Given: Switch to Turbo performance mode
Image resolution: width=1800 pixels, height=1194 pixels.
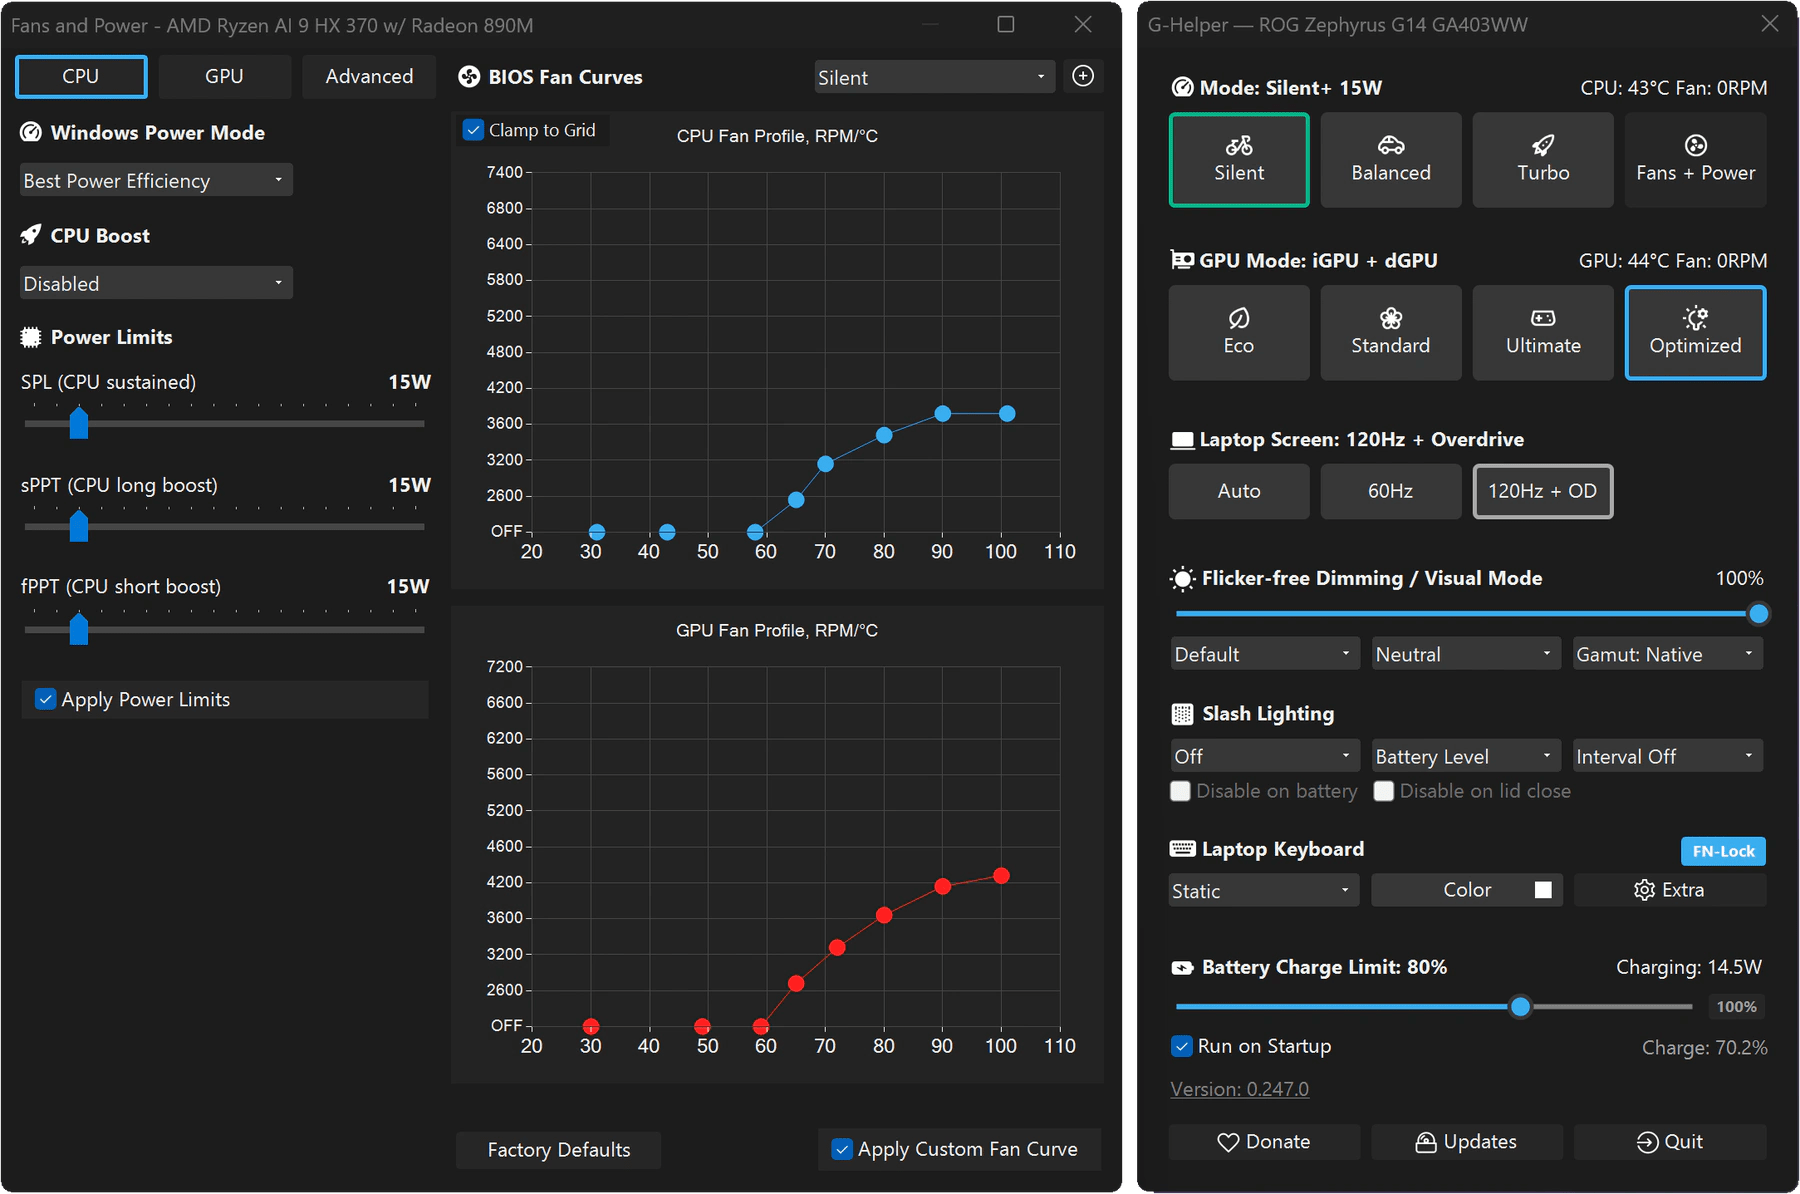Looking at the screenshot, I should coord(1543,160).
